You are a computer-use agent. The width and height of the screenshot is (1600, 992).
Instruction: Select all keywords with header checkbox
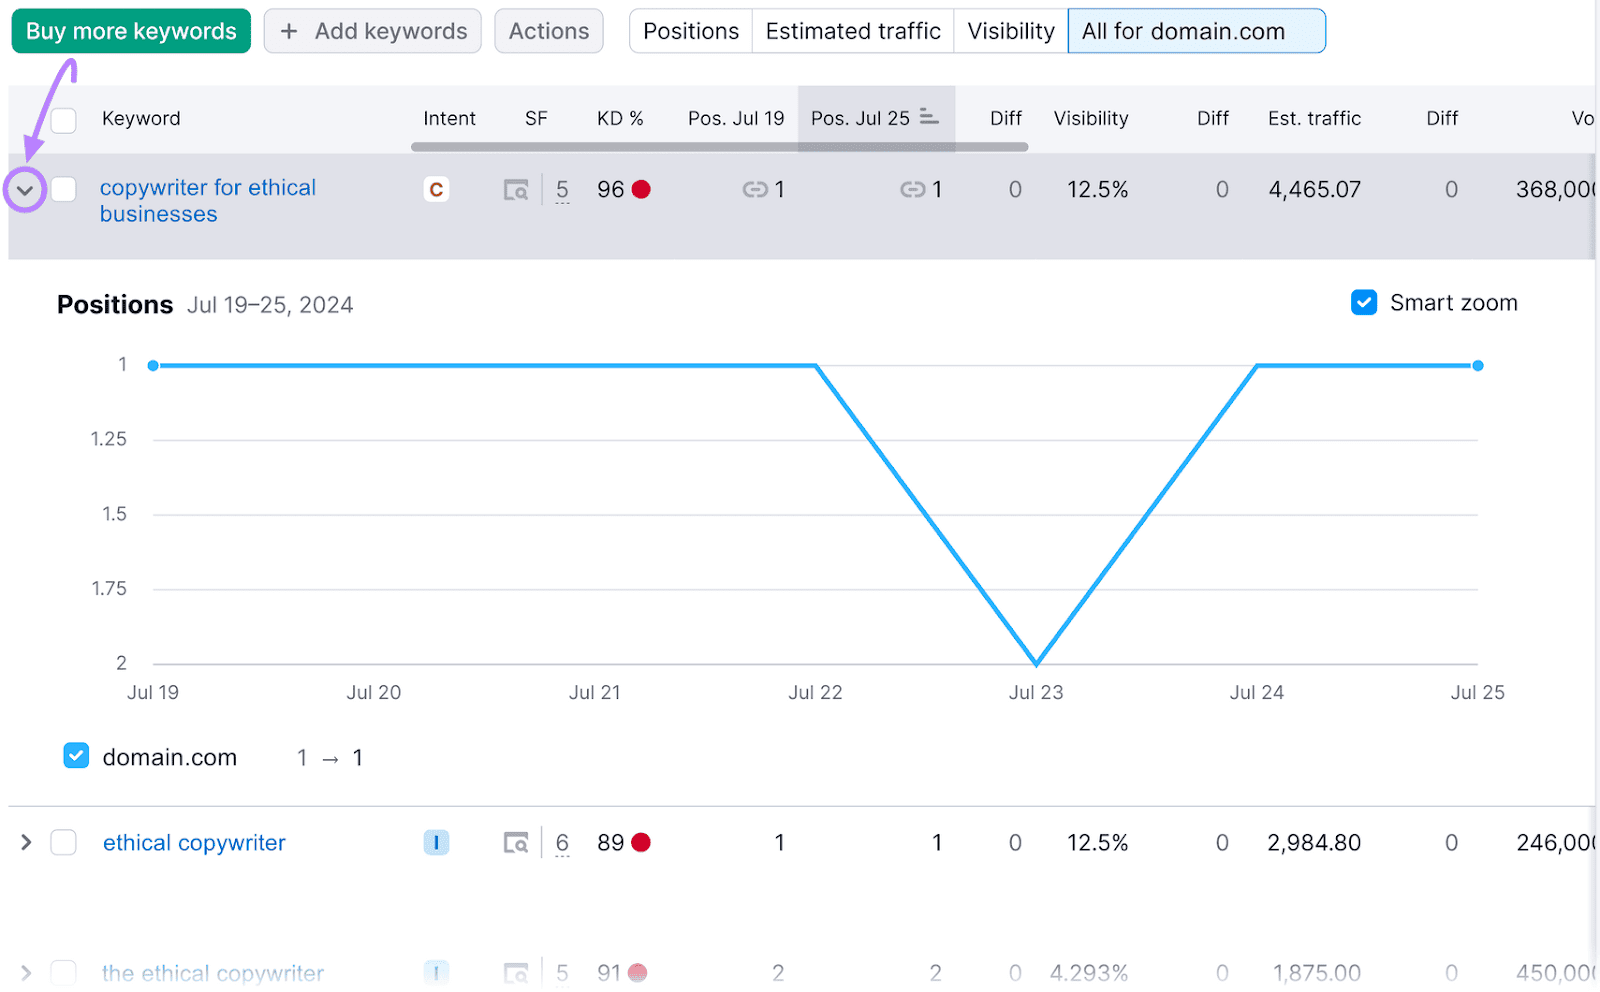click(x=64, y=120)
